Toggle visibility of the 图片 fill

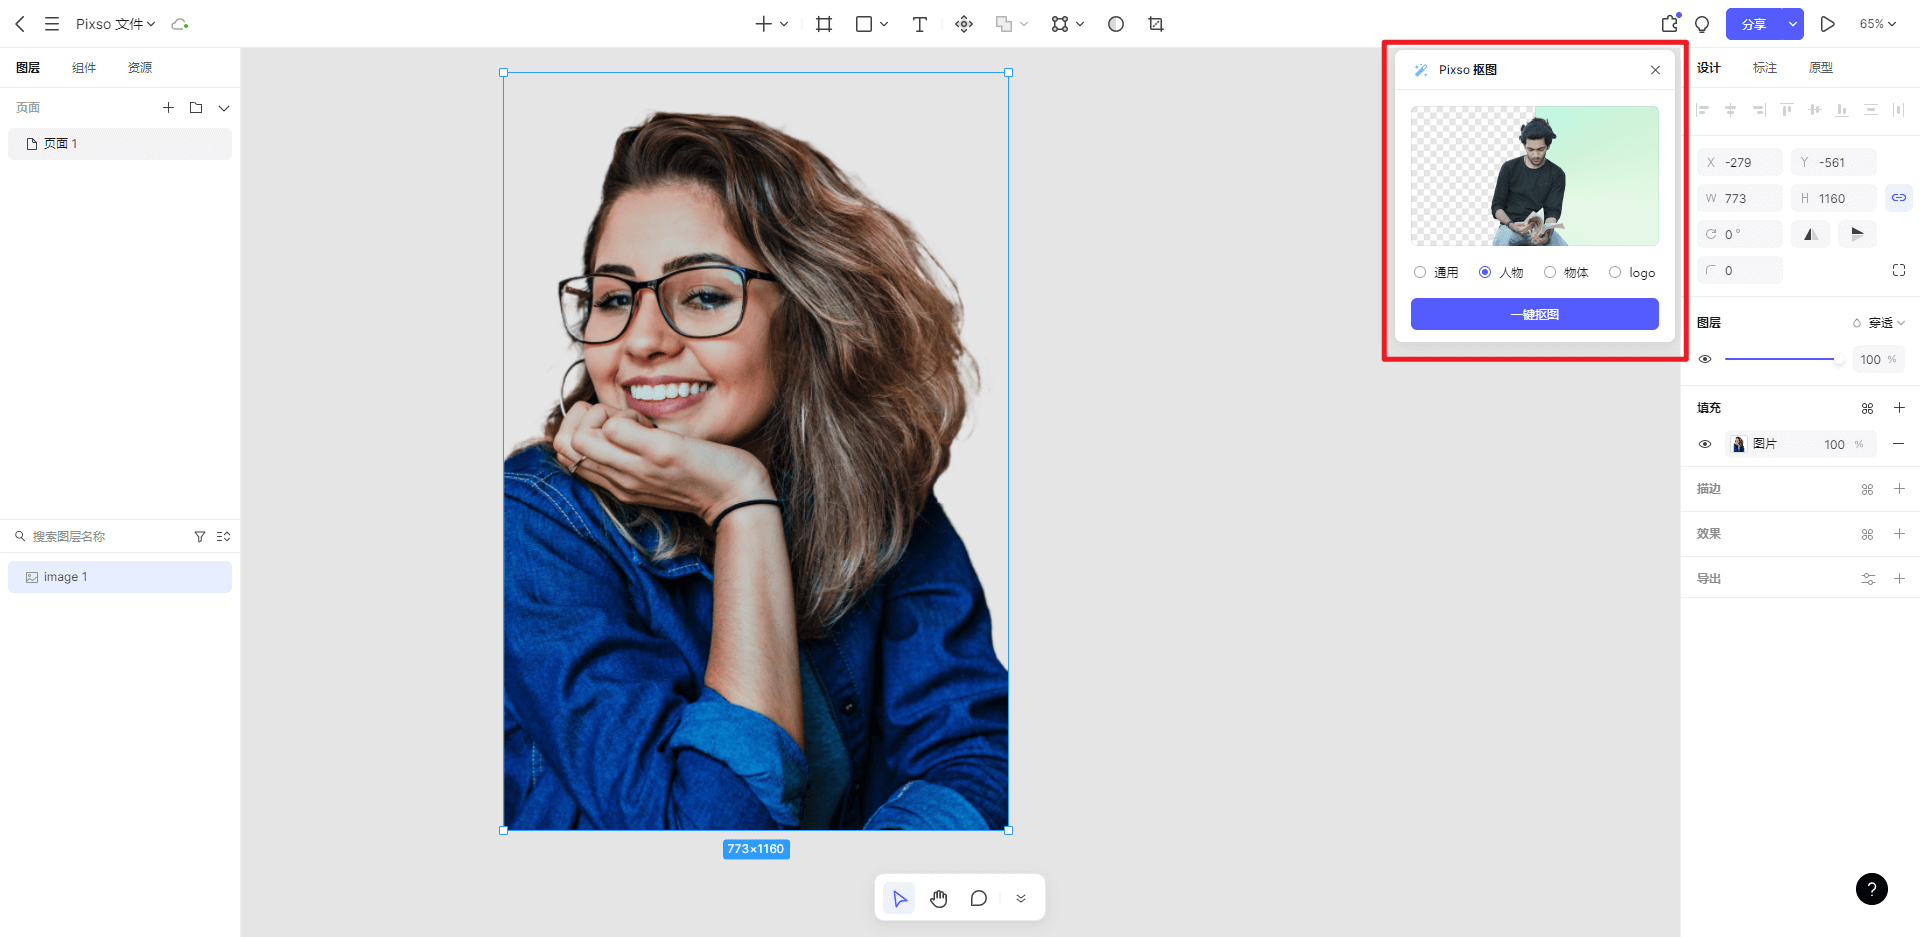pyautogui.click(x=1705, y=444)
